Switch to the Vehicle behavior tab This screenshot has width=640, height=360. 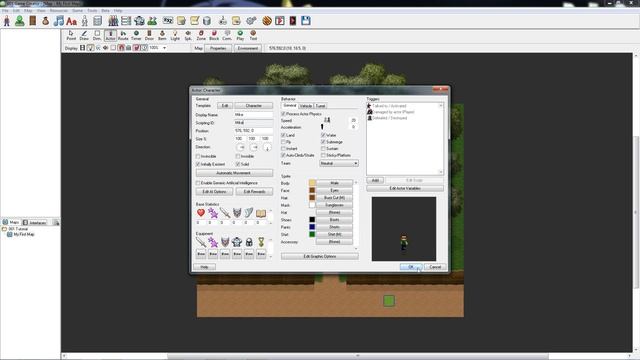coord(306,106)
